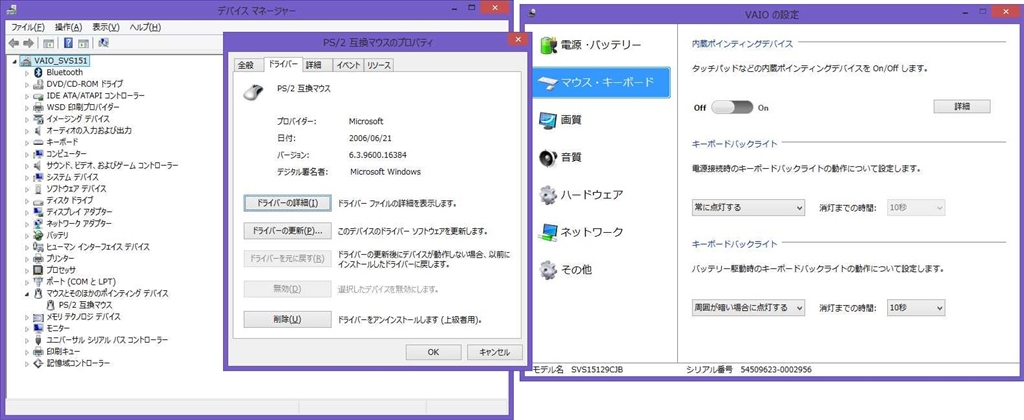Expand the イメージング デバイス node
The height and width of the screenshot is (420, 1024).
[x=27, y=119]
